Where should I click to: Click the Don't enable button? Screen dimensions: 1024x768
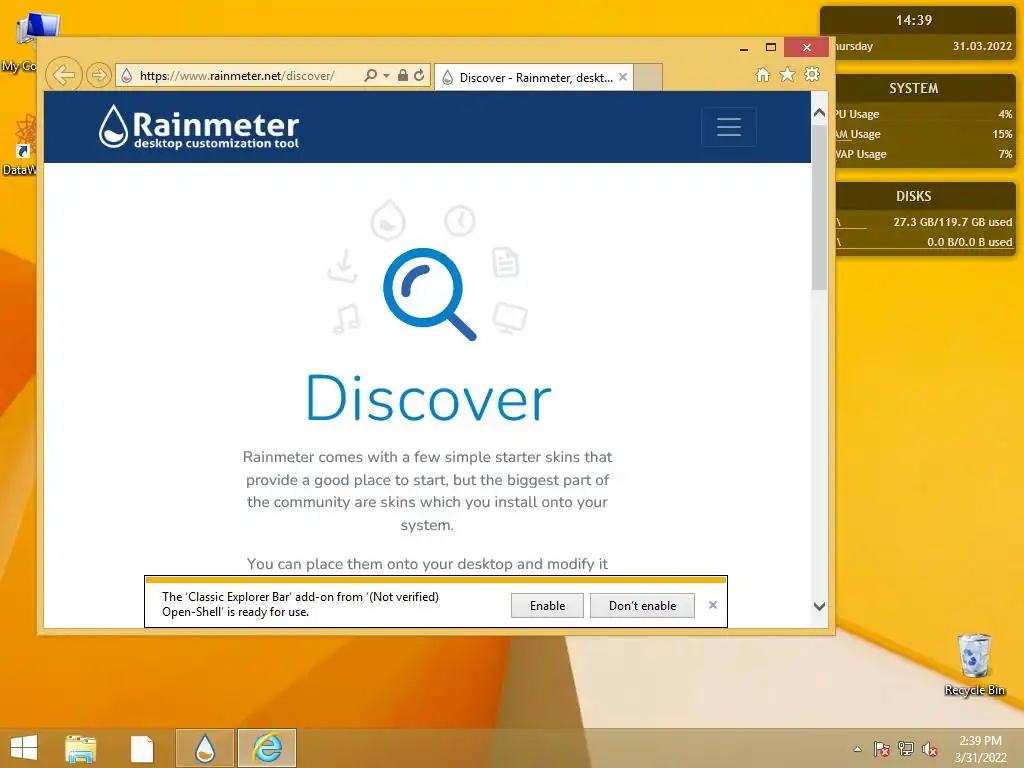[x=642, y=605]
